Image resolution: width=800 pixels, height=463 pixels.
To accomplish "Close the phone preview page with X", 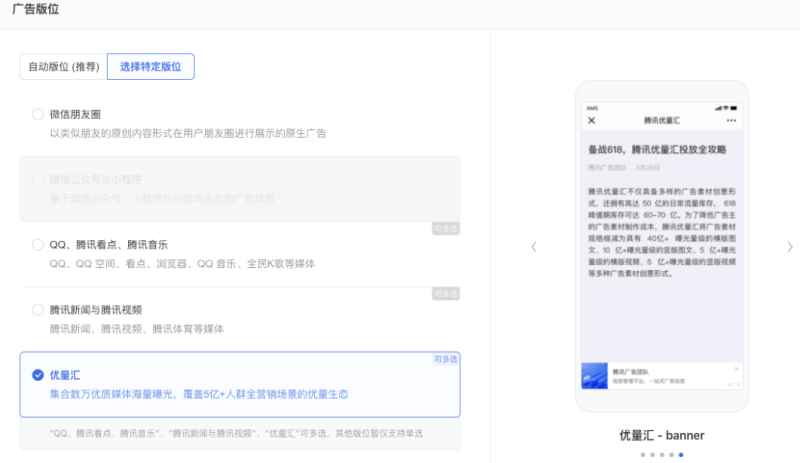I will [592, 120].
